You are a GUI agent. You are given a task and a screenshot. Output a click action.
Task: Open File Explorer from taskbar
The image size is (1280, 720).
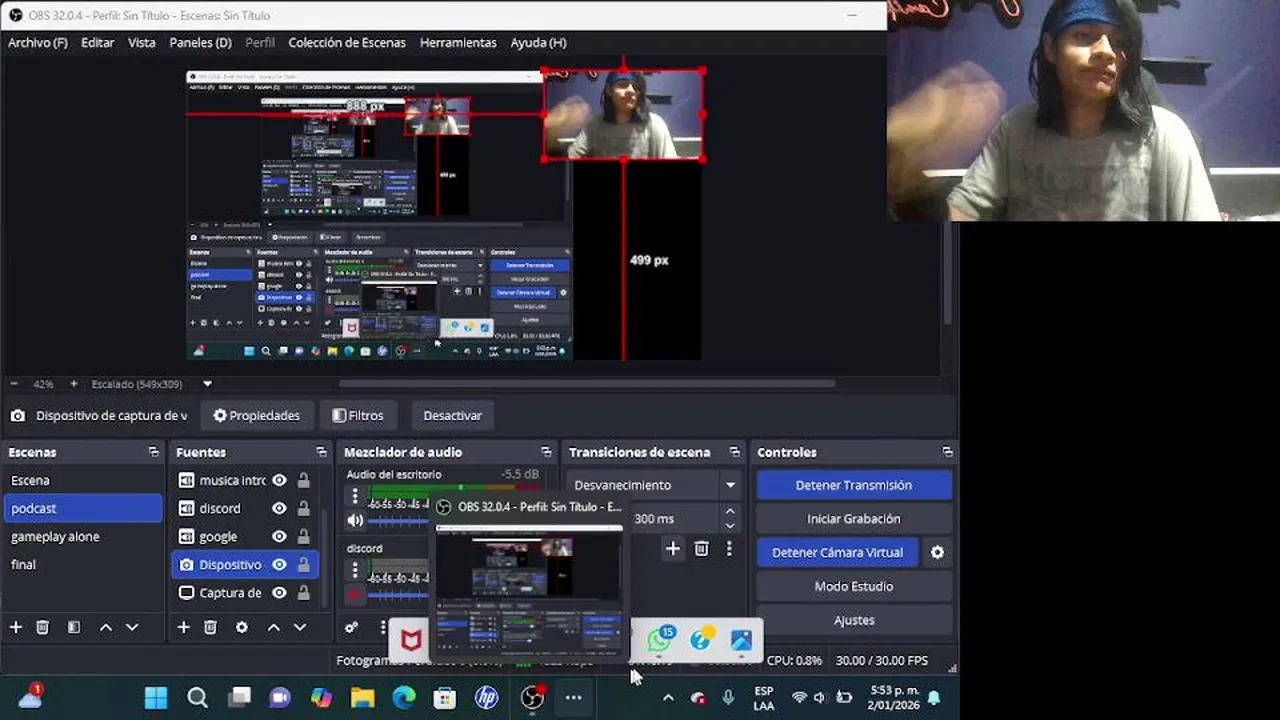click(x=362, y=697)
